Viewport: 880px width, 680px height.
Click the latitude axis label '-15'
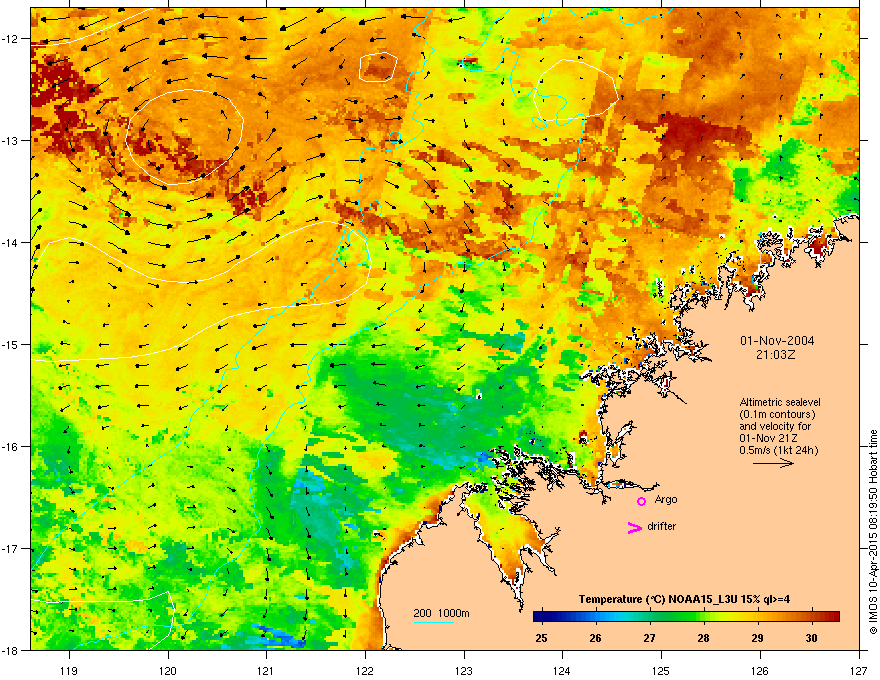10,344
